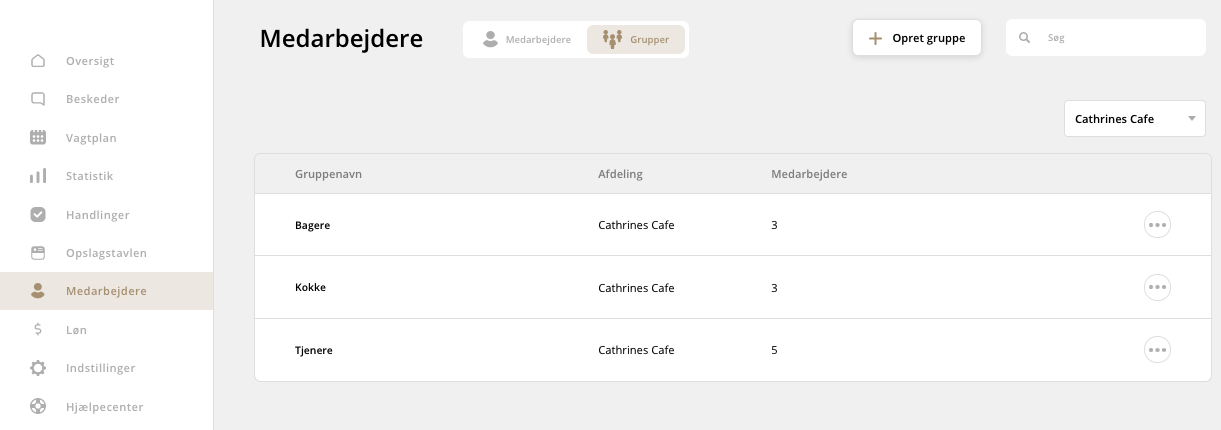
Task: Open Indstillinger via the gear icon
Action: click(38, 368)
